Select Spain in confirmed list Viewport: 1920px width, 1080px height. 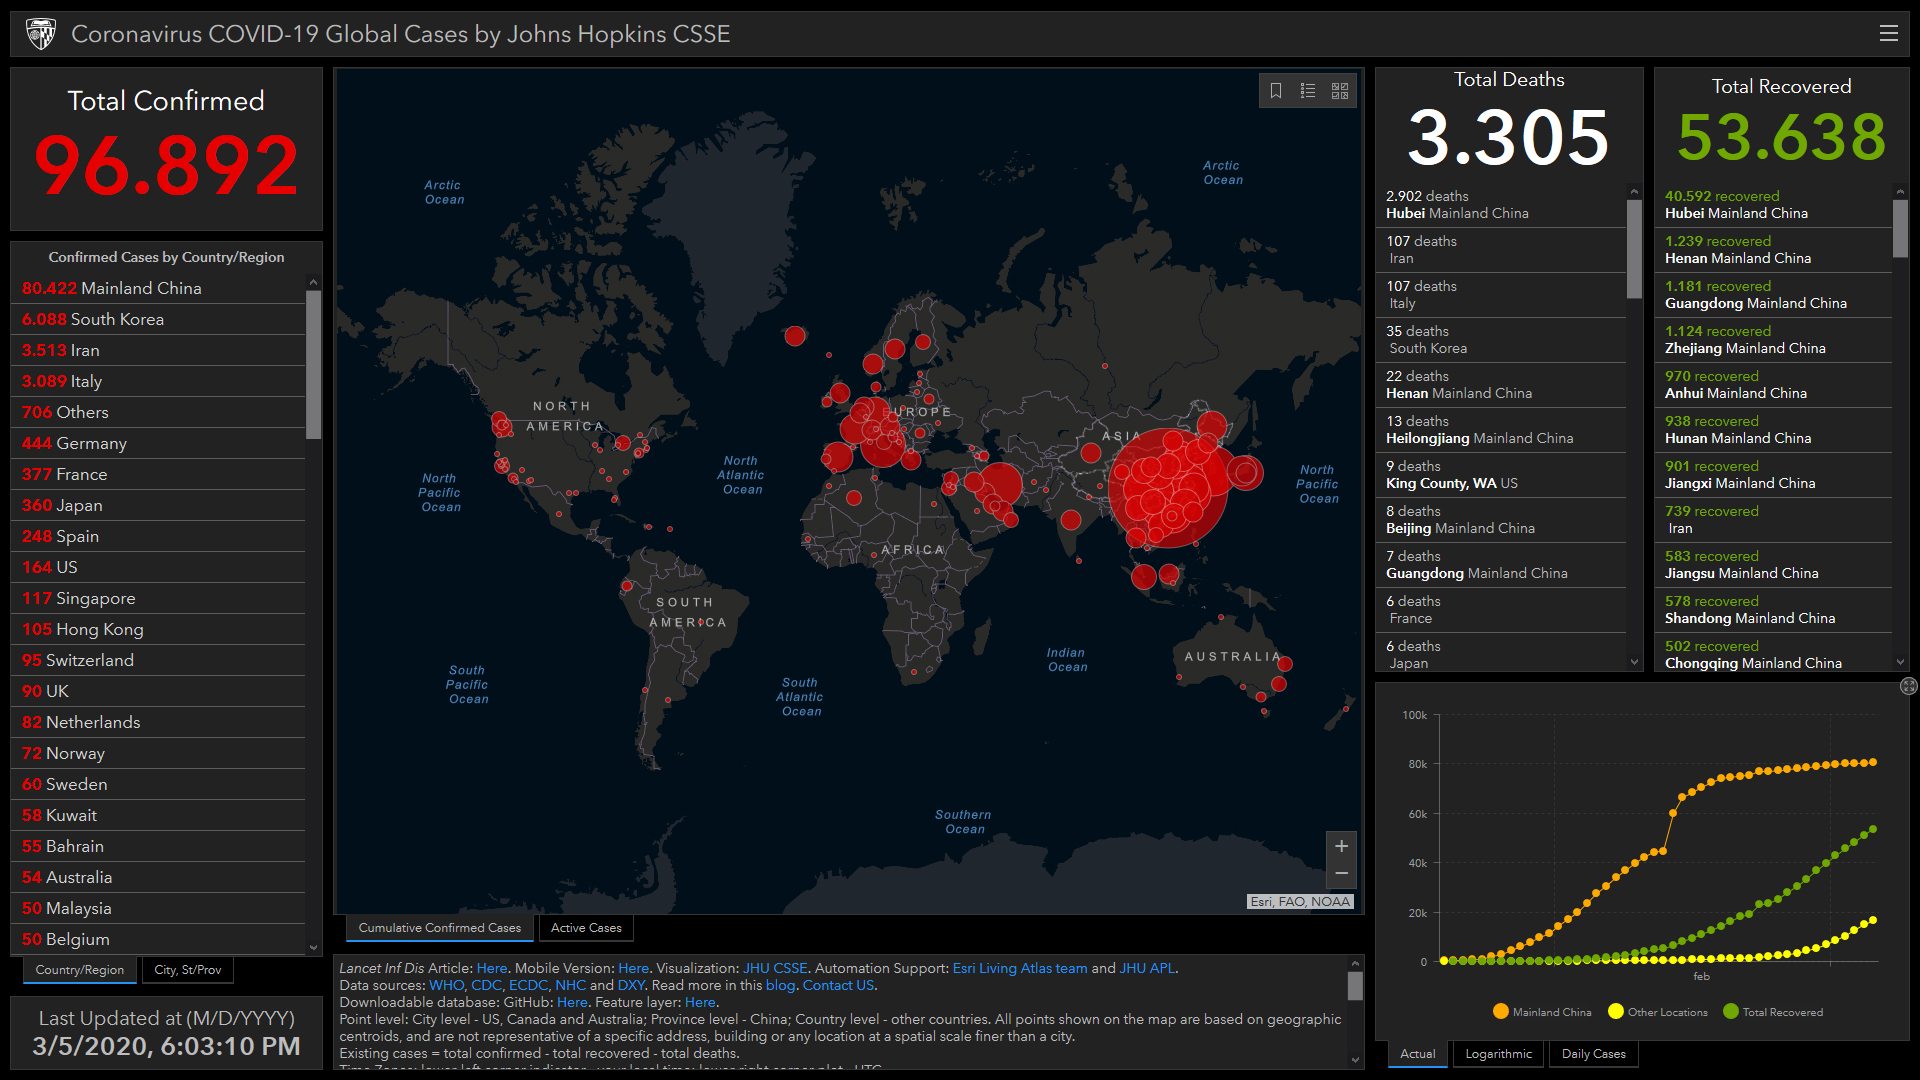click(158, 536)
